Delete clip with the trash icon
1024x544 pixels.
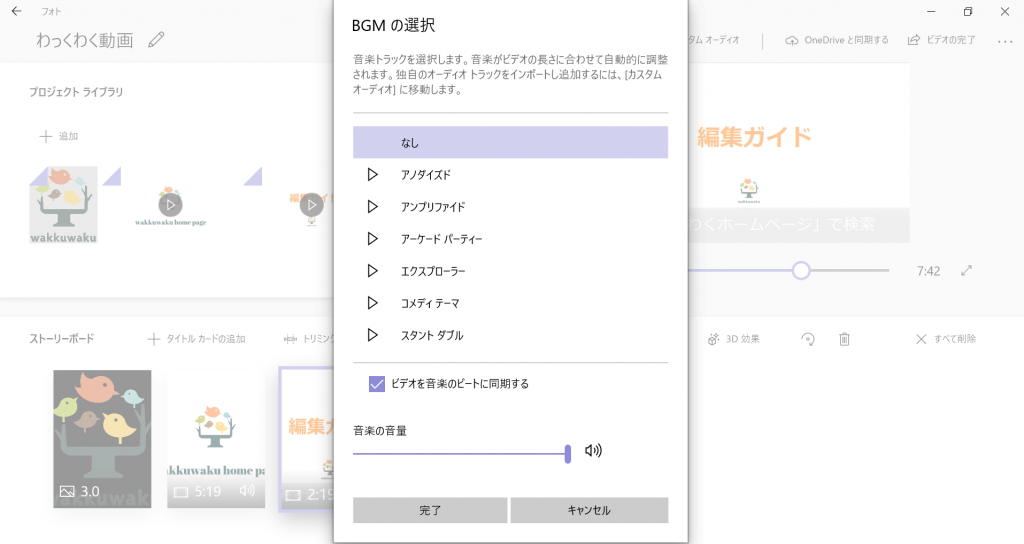point(844,339)
